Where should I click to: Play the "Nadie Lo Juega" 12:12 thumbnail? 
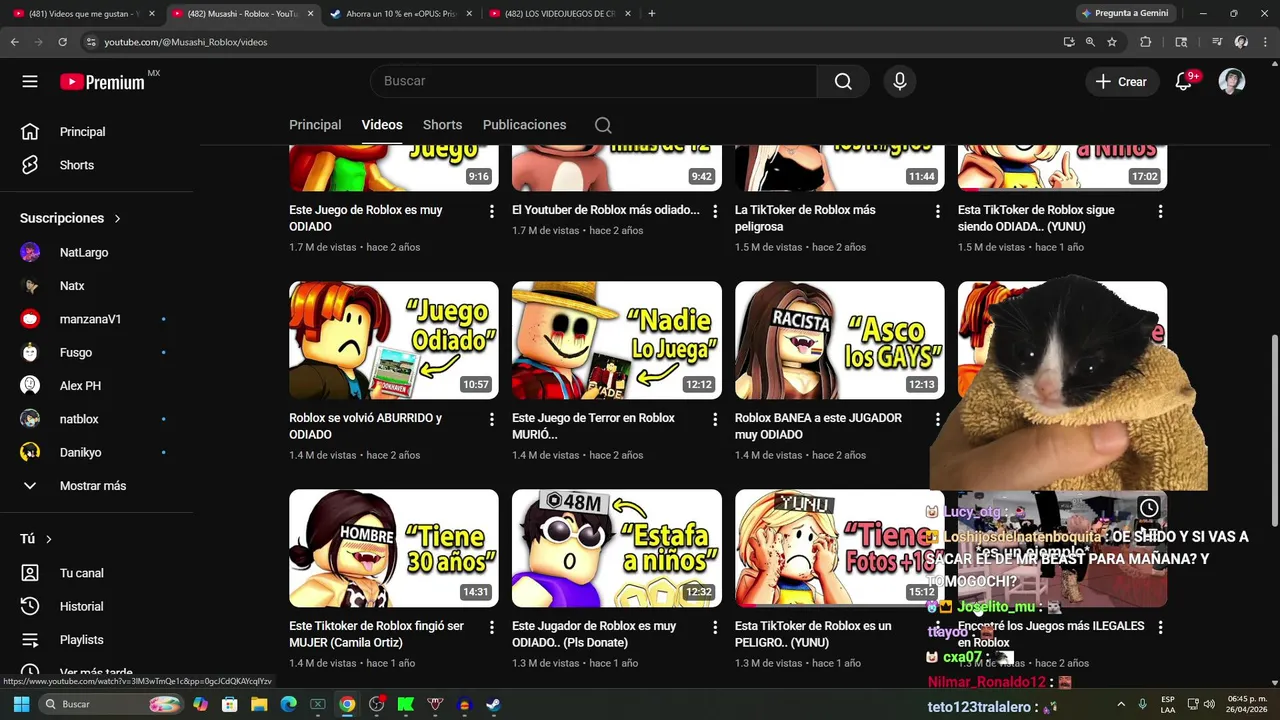click(617, 340)
